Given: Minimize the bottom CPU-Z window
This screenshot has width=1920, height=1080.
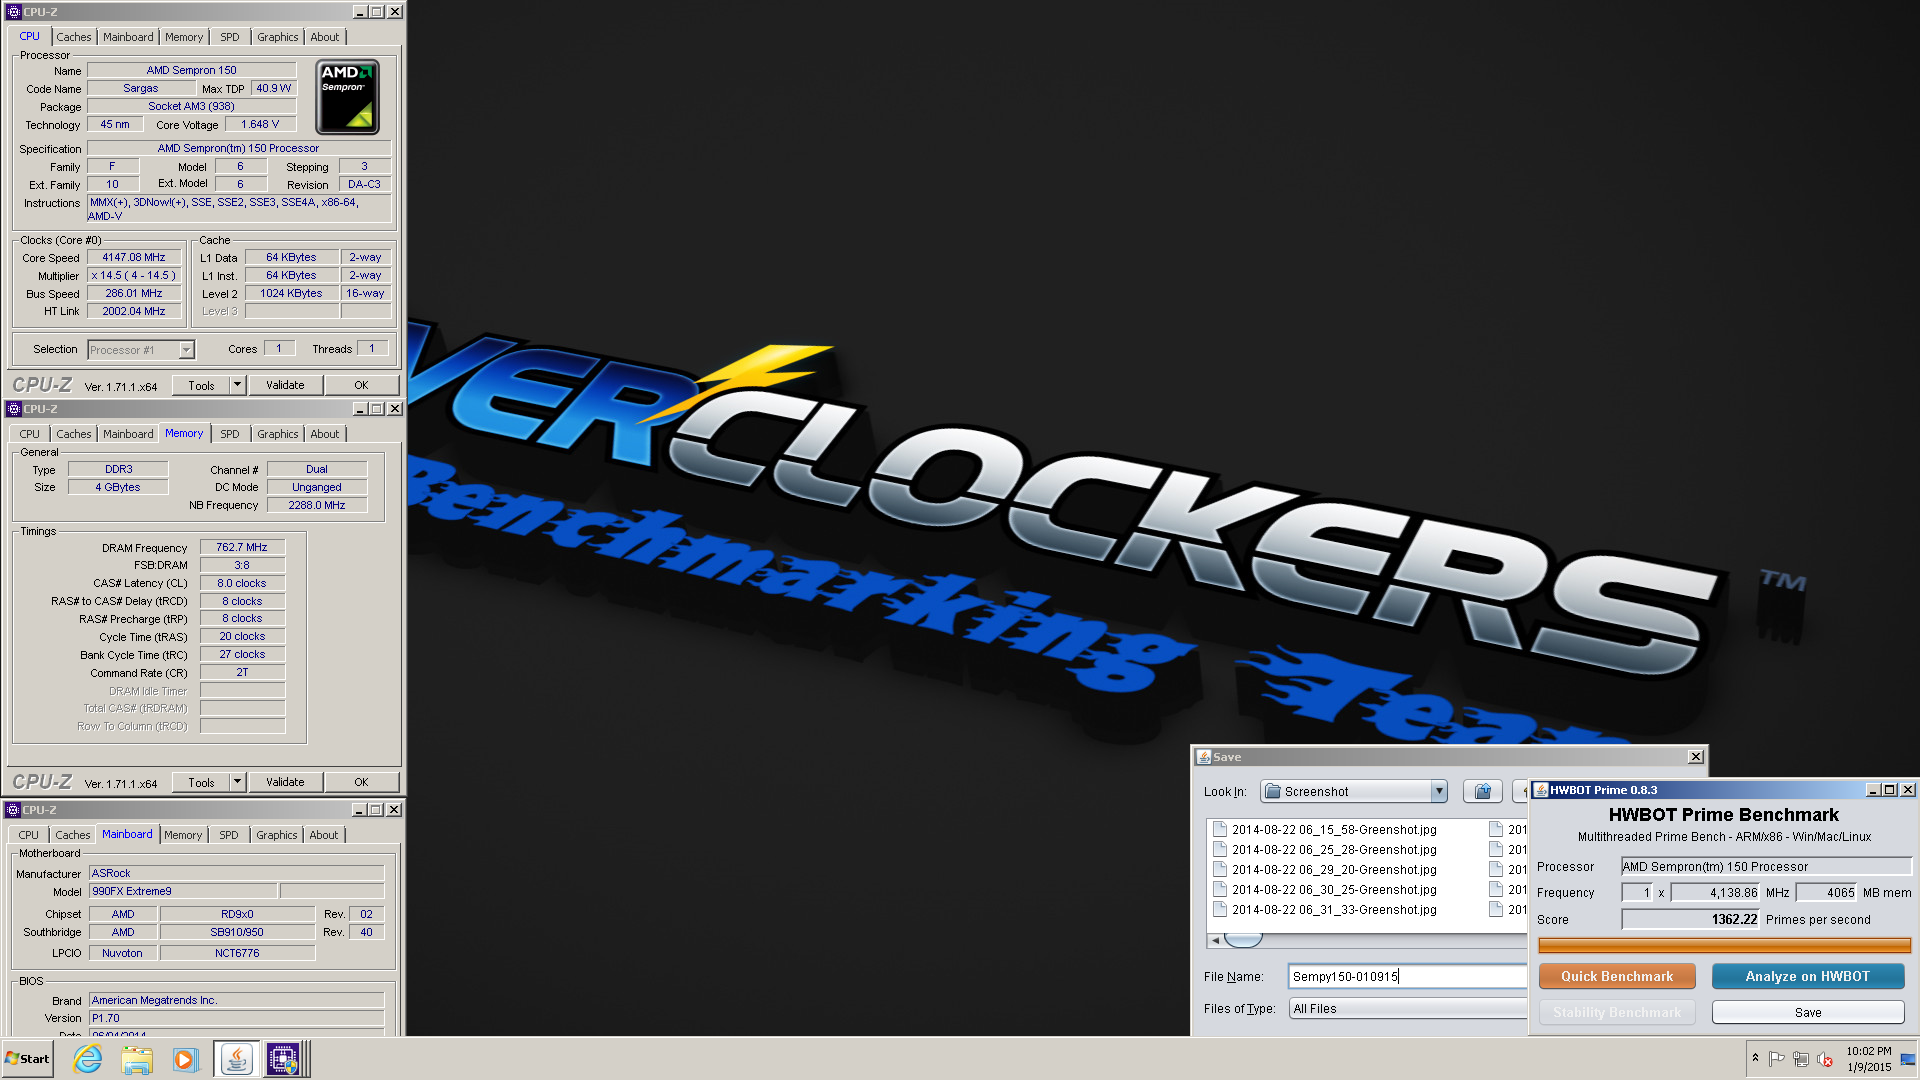Looking at the screenshot, I should tap(359, 810).
